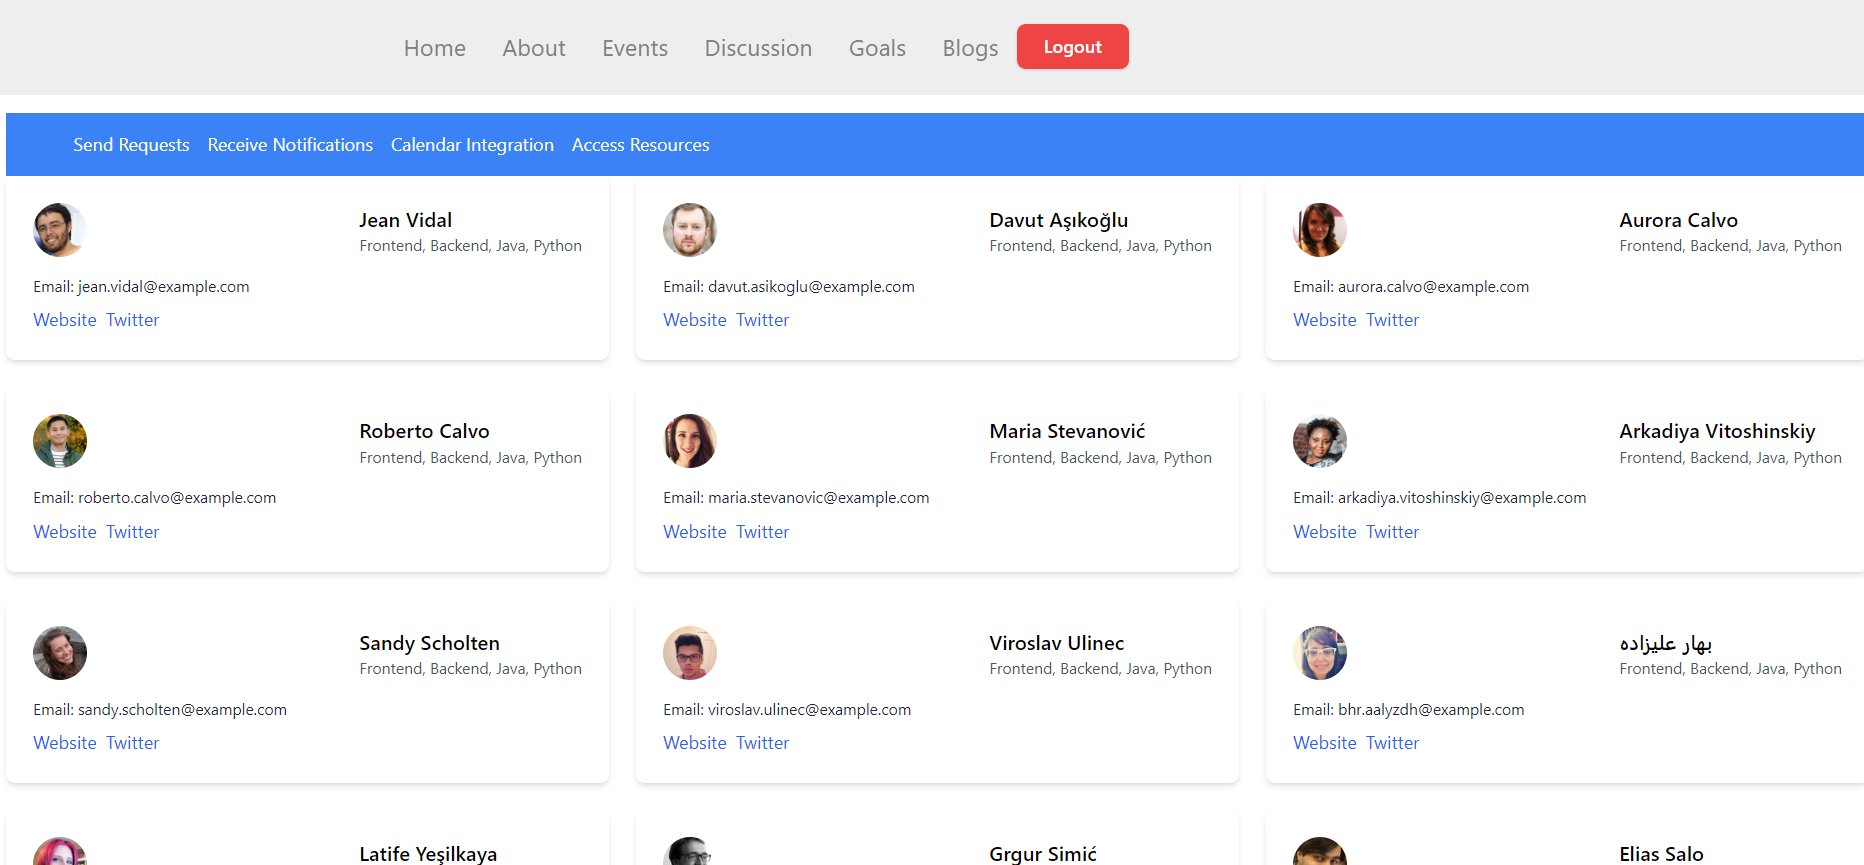Click email davut.asikoglu@example.com
The width and height of the screenshot is (1864, 865).
click(811, 287)
